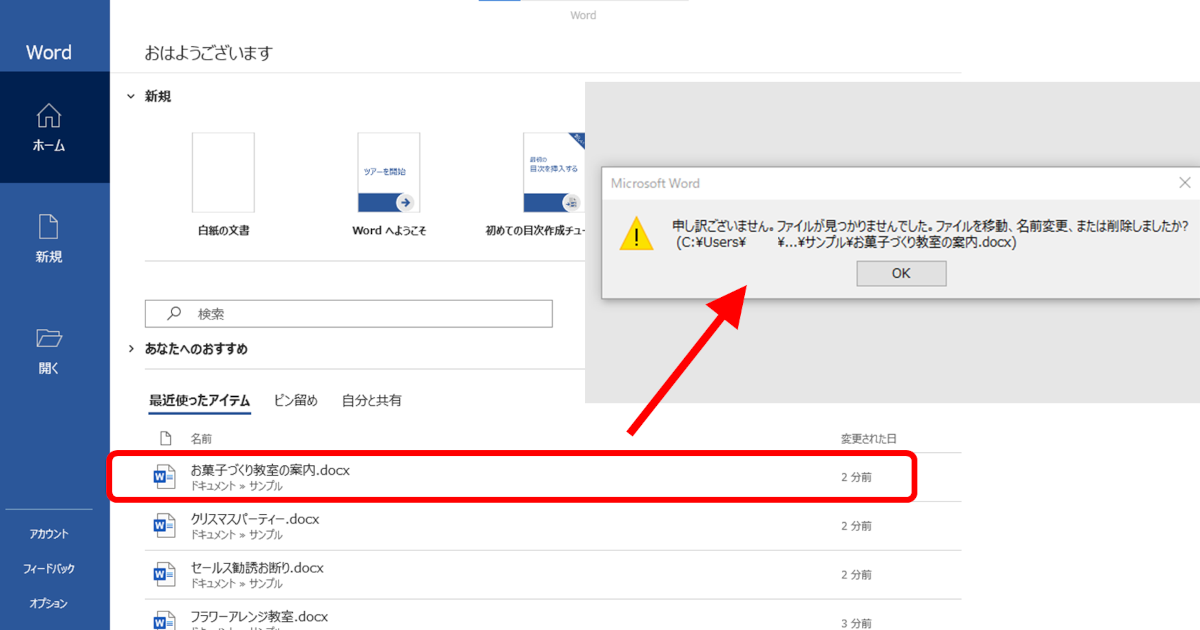Open the ホーム home icon in sidebar
The height and width of the screenshot is (630, 1200).
point(49,116)
